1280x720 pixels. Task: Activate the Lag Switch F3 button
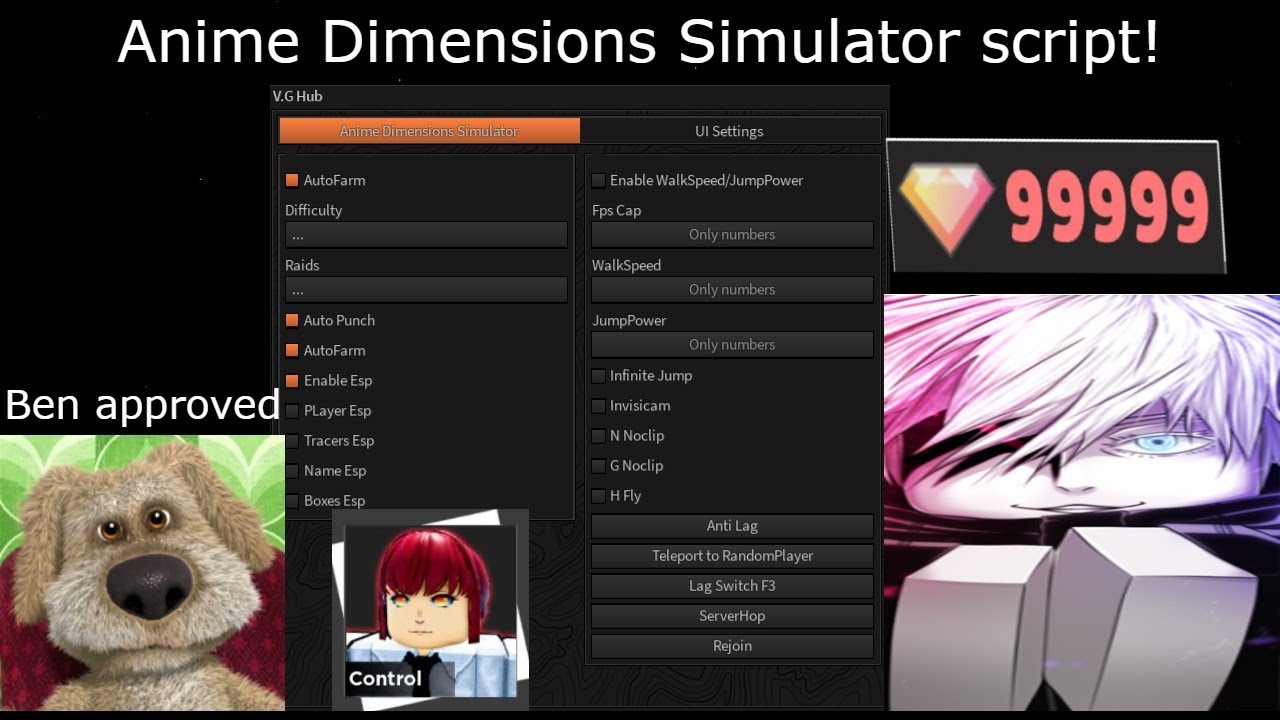tap(732, 586)
